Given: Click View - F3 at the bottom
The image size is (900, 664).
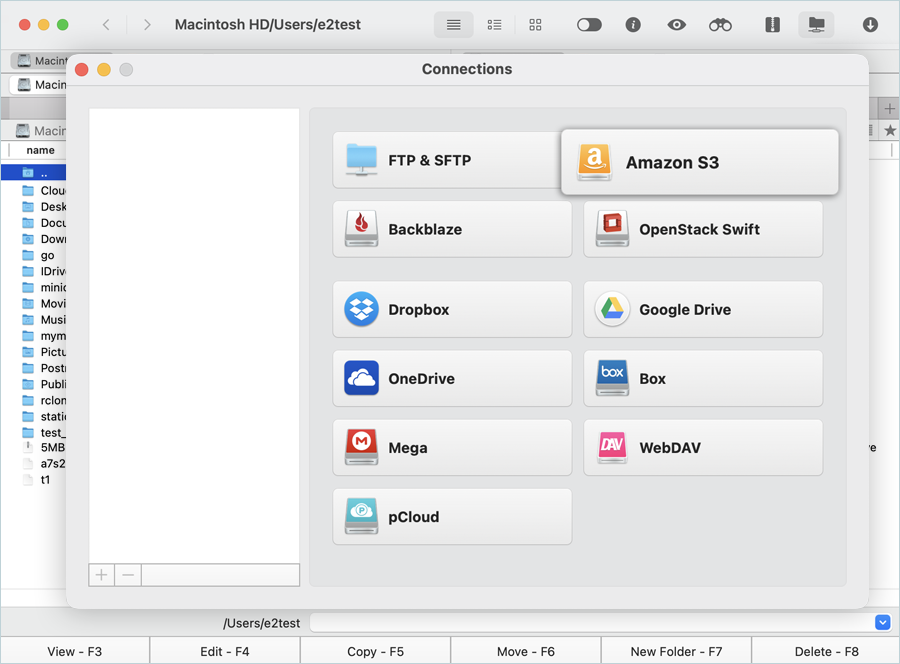Looking at the screenshot, I should (75, 651).
